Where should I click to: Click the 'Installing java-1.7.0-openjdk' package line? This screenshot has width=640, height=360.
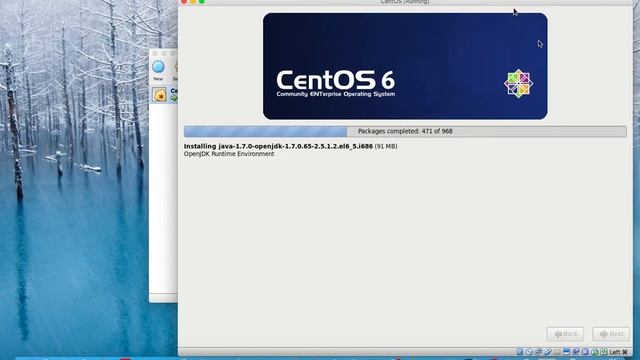pos(278,146)
